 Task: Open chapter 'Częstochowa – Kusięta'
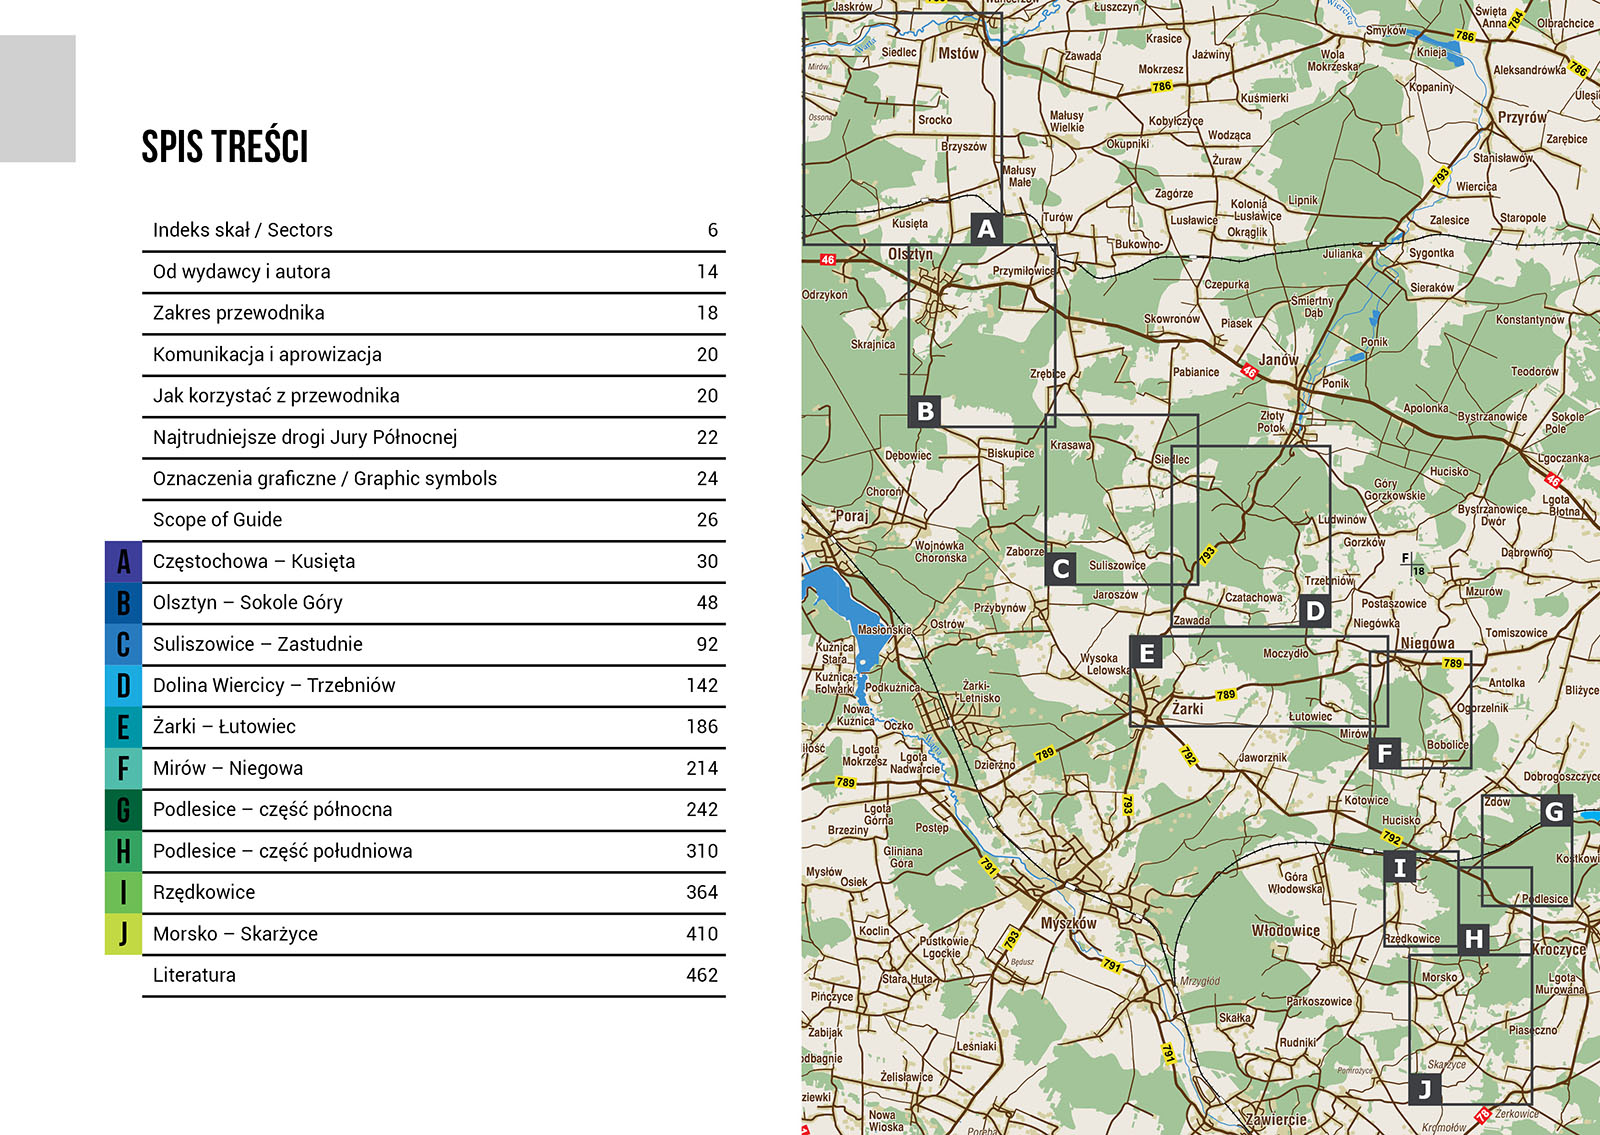(433, 562)
